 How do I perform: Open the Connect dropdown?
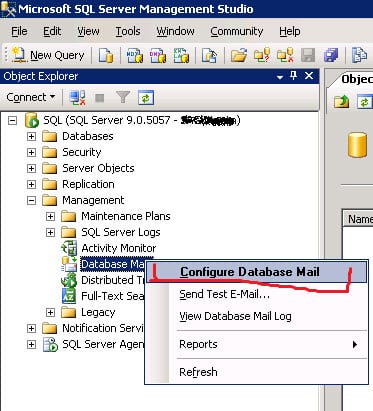31,97
